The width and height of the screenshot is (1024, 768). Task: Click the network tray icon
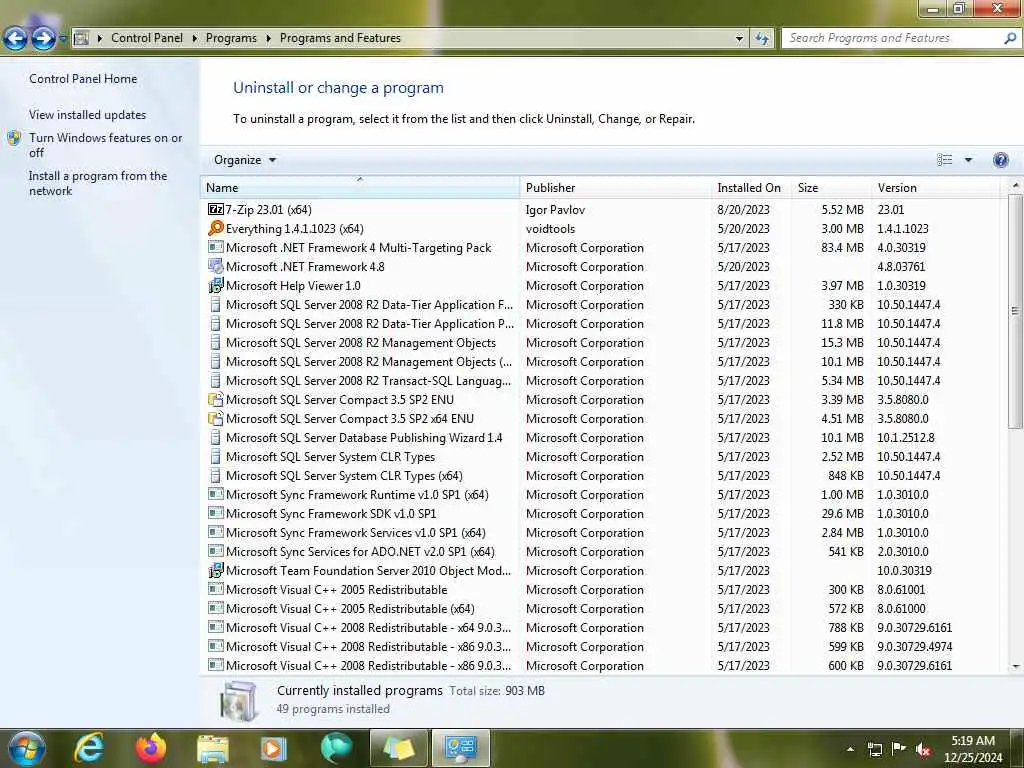(x=874, y=750)
